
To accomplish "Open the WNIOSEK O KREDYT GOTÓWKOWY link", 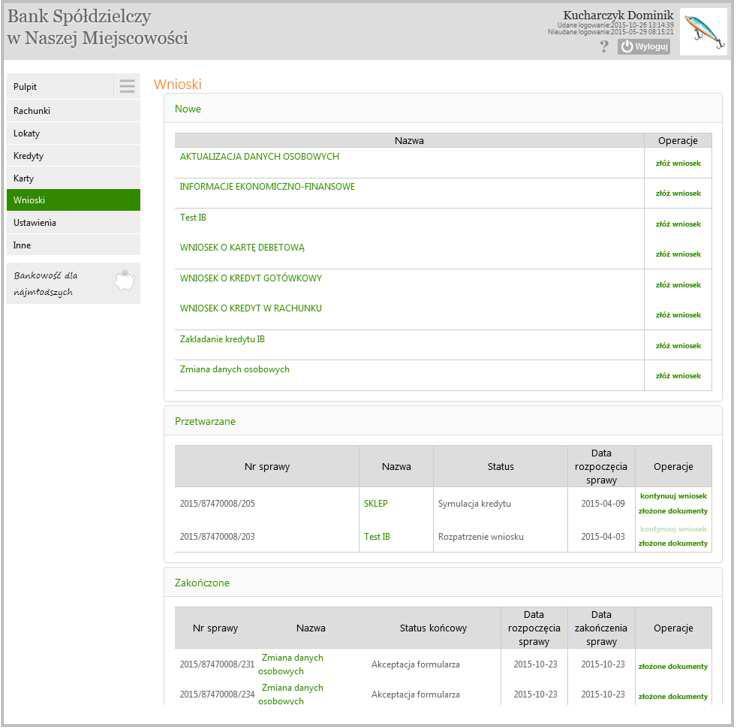I will tap(251, 278).
